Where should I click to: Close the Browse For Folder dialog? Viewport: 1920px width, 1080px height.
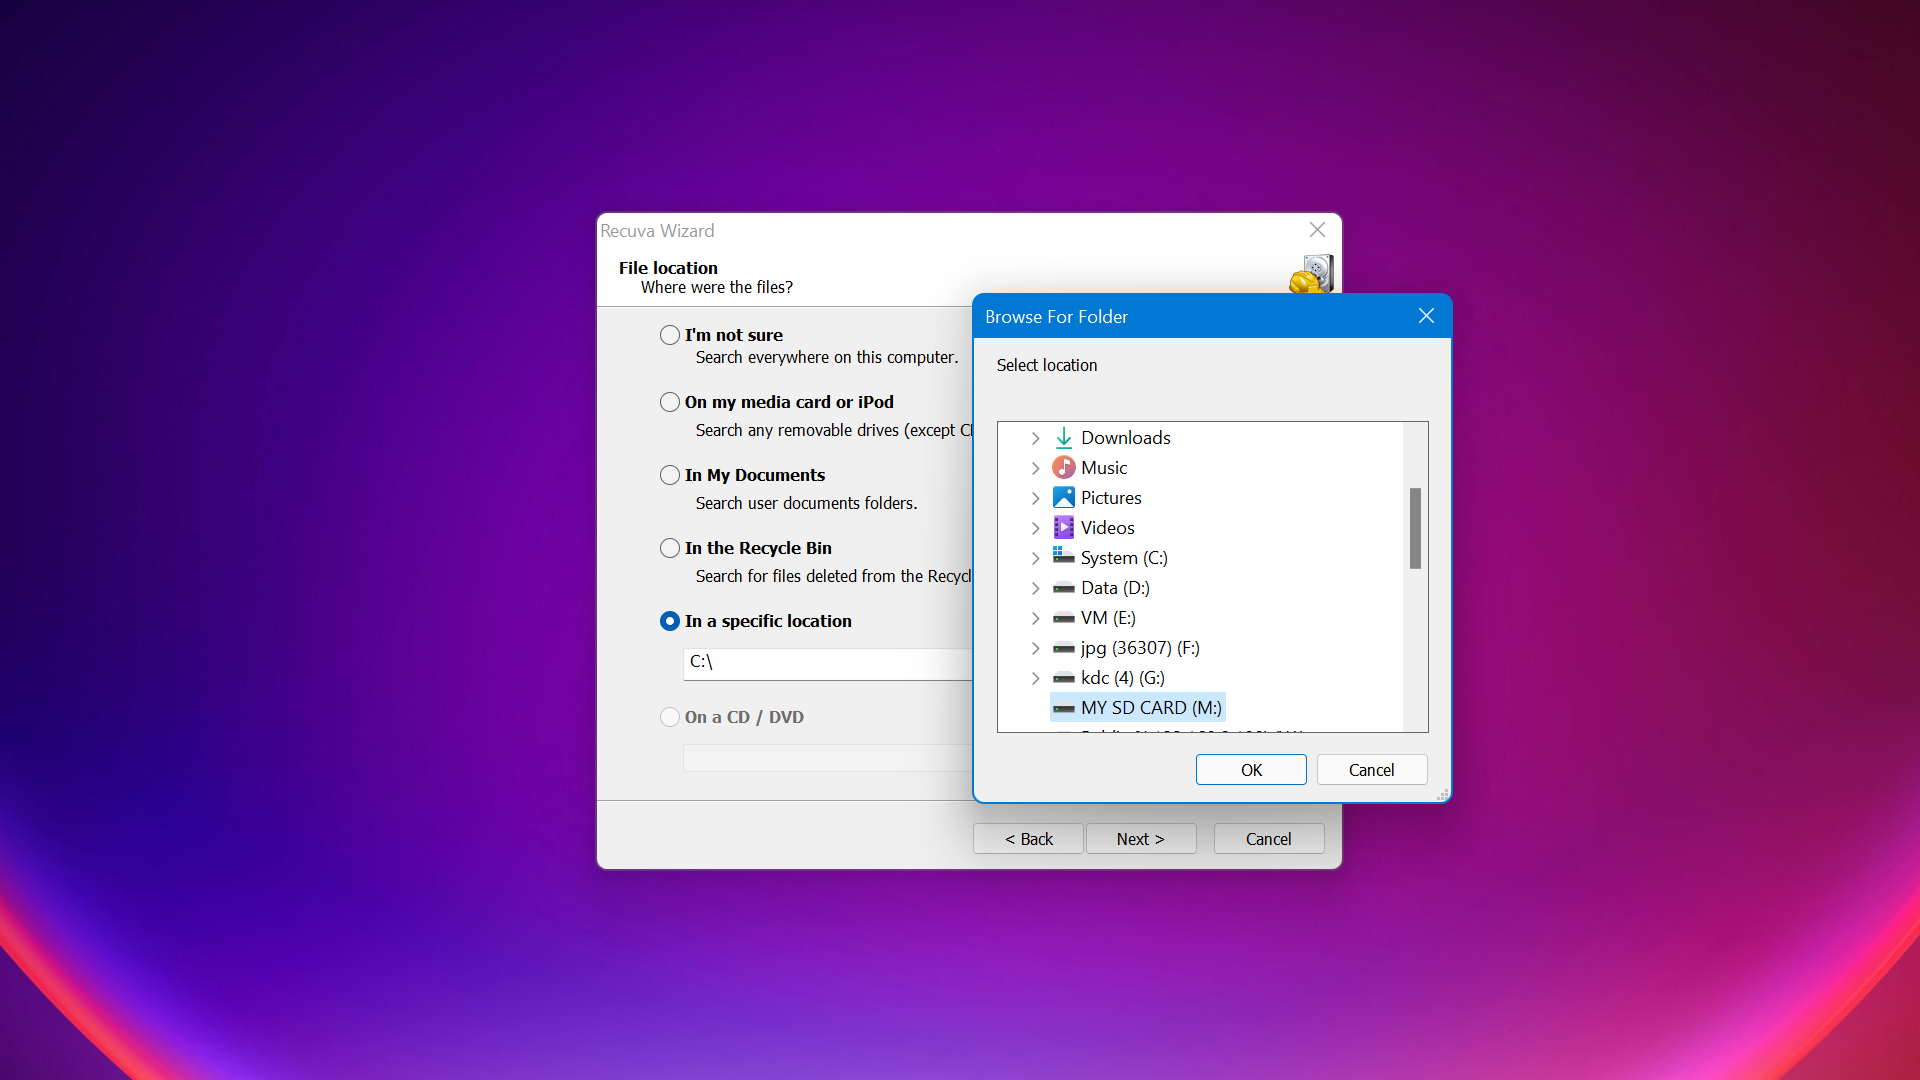[x=1426, y=316]
